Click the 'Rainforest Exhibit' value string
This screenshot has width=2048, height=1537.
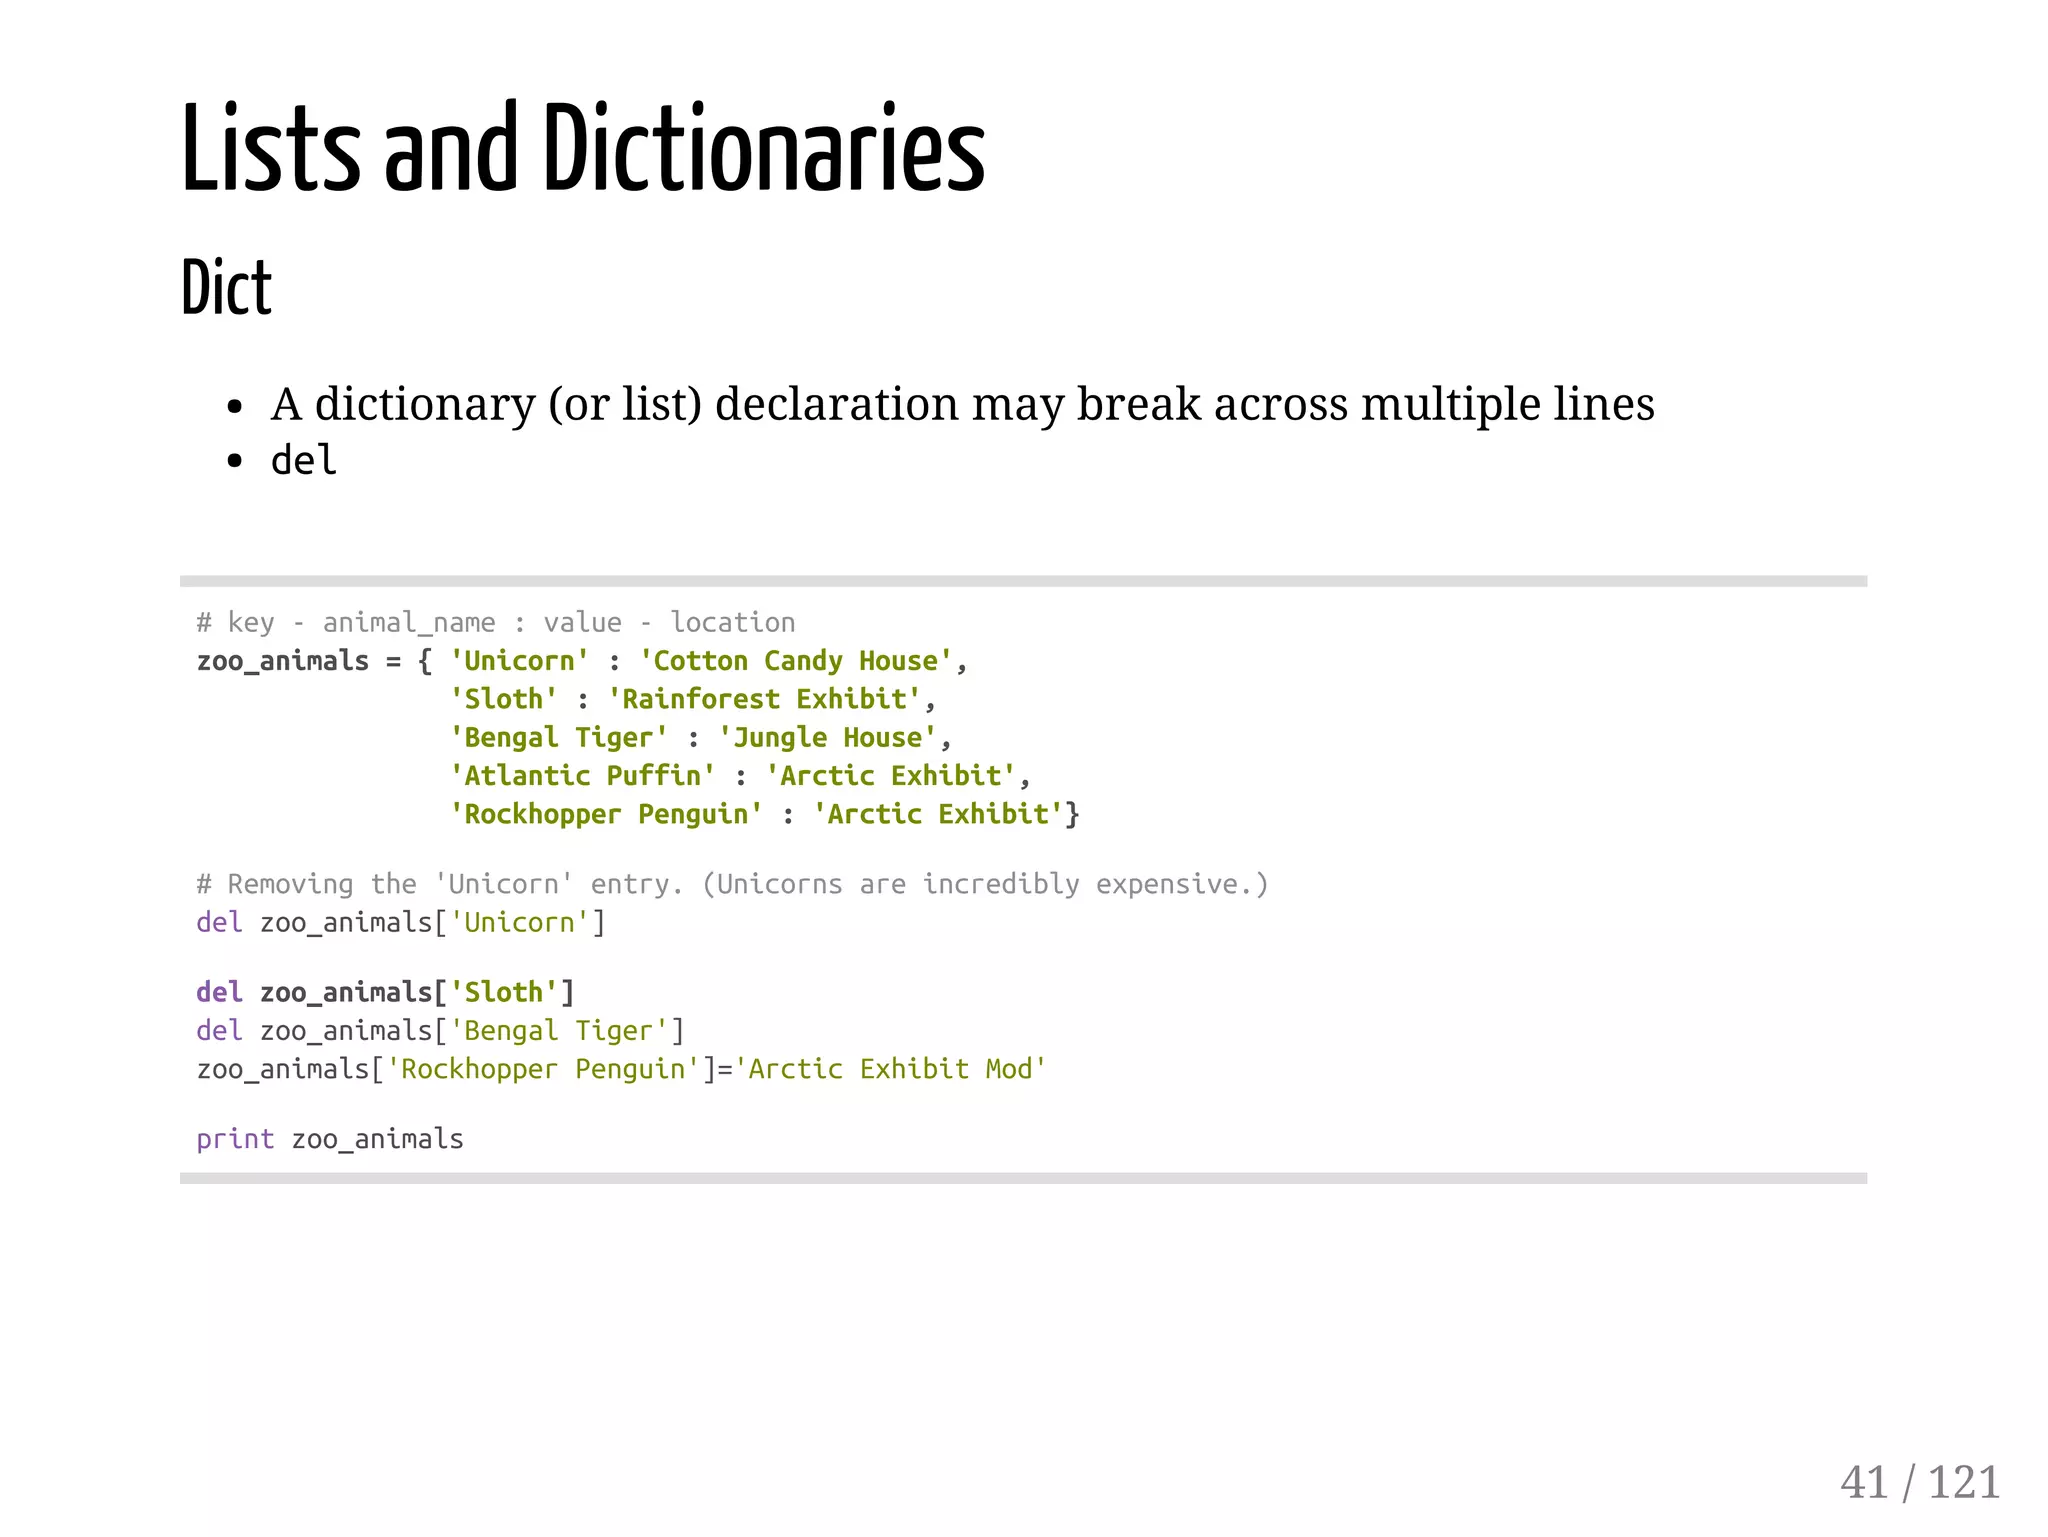coord(764,699)
